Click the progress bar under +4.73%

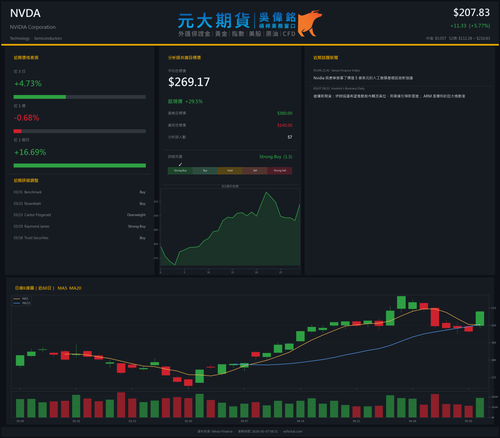tap(80, 97)
